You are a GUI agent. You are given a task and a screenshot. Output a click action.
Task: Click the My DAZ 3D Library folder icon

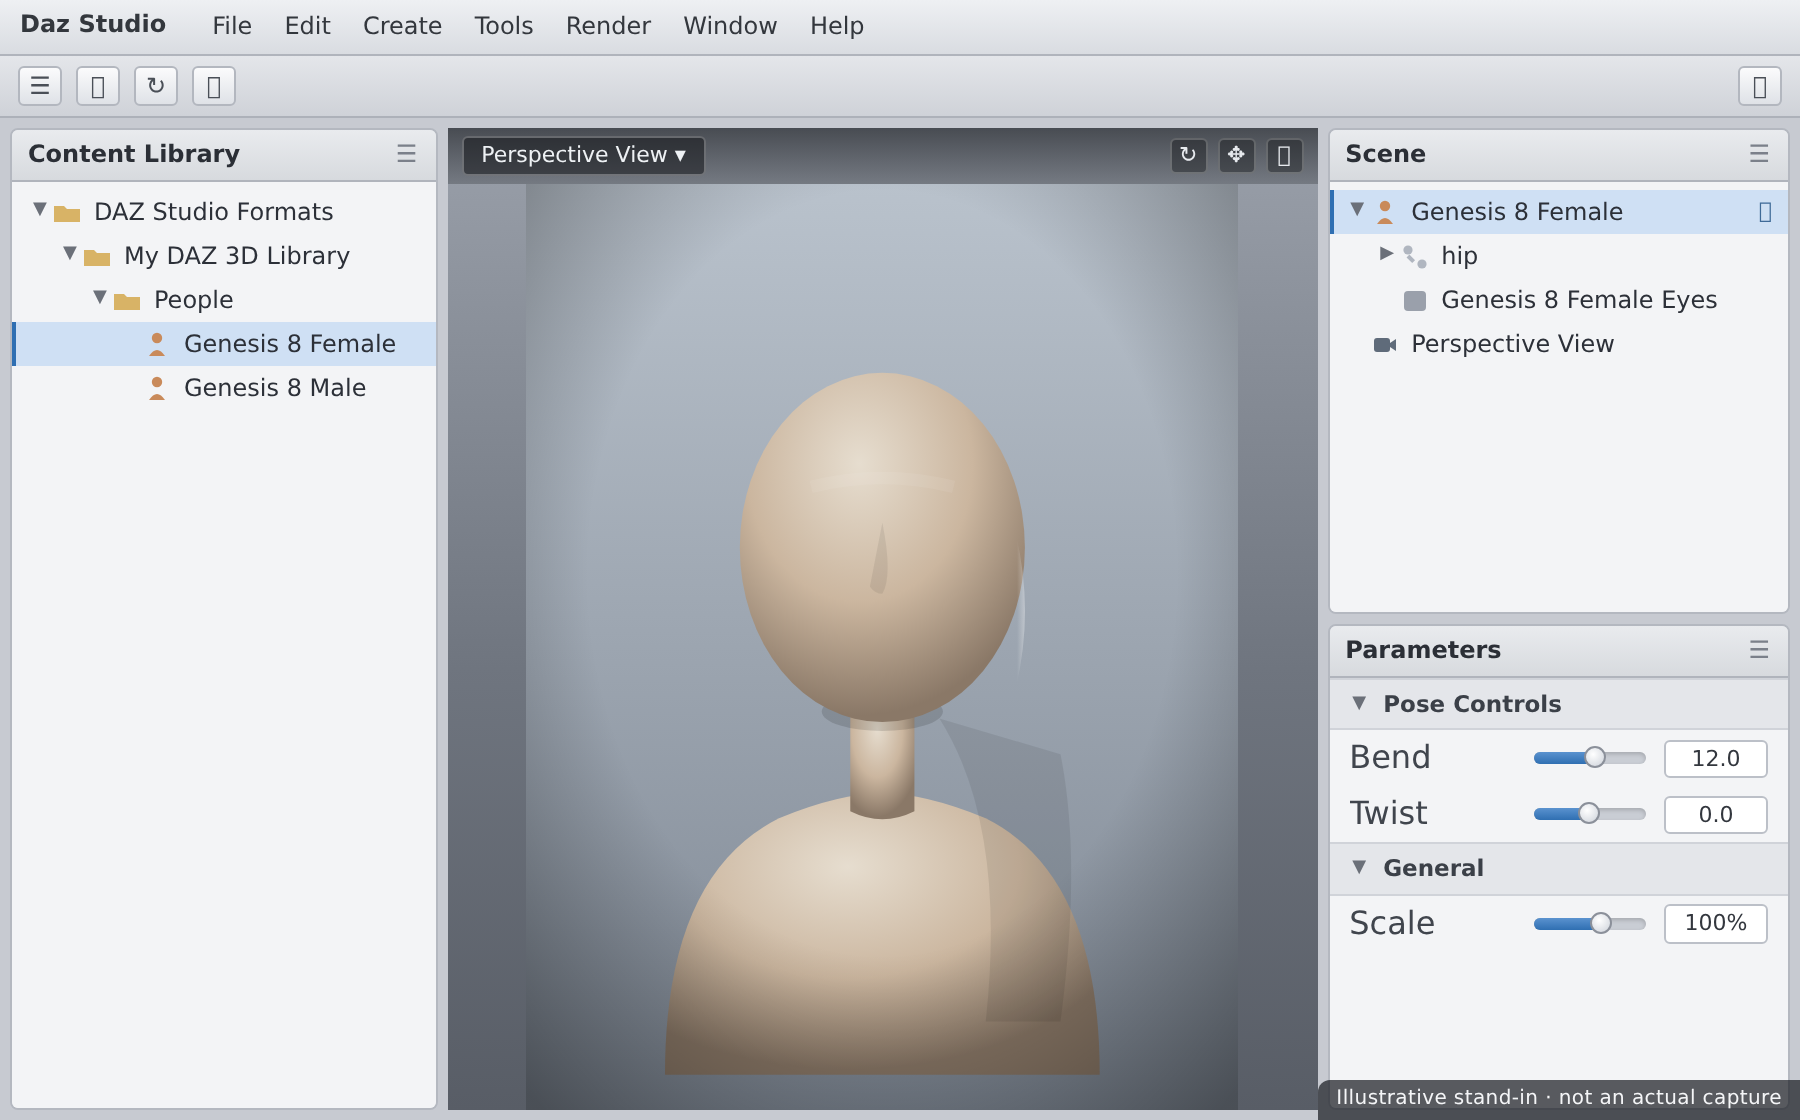point(97,256)
